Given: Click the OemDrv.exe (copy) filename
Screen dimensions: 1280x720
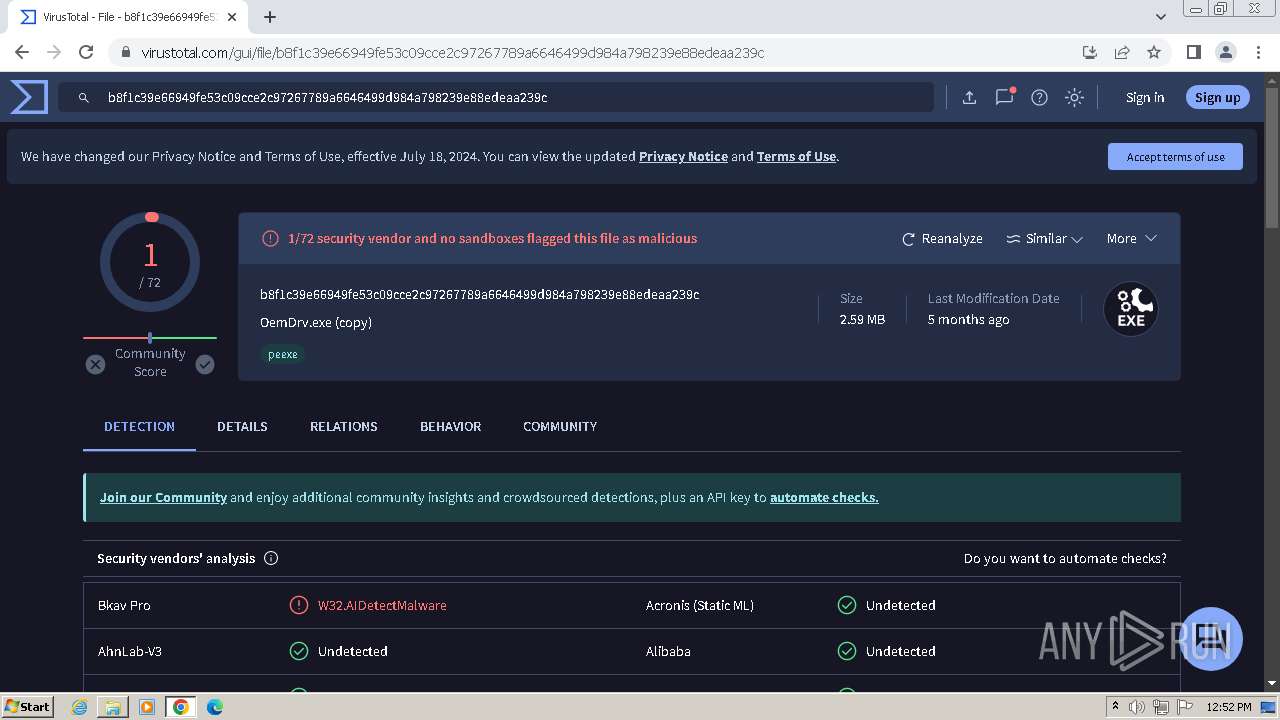Looking at the screenshot, I should point(316,323).
